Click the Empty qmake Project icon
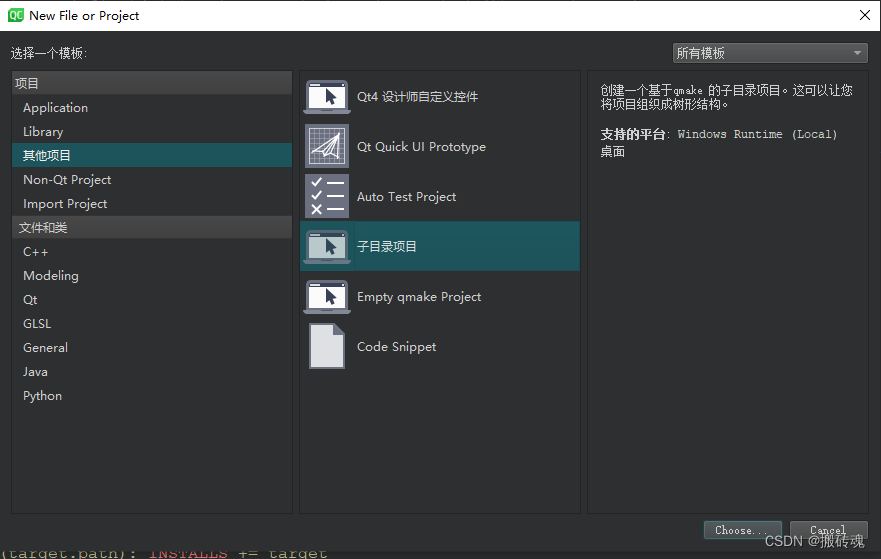The height and width of the screenshot is (559, 881). (327, 297)
